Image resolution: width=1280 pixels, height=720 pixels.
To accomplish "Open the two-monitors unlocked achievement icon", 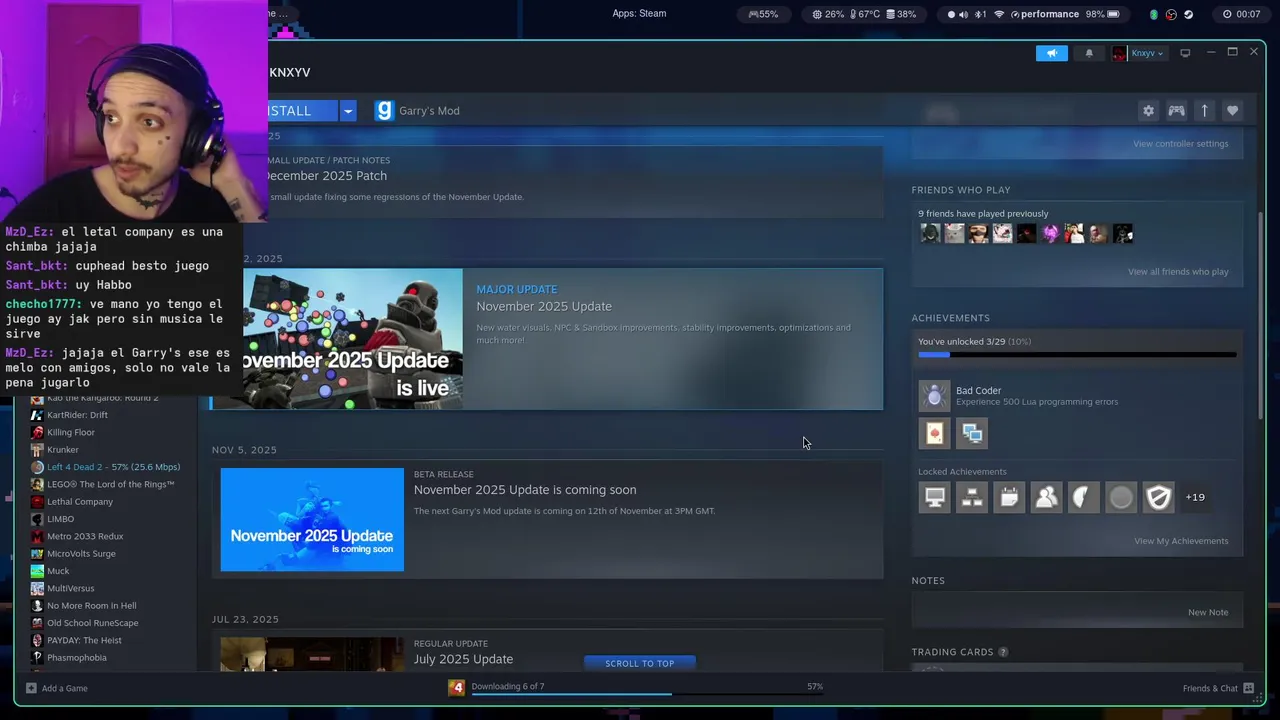I will pos(972,433).
